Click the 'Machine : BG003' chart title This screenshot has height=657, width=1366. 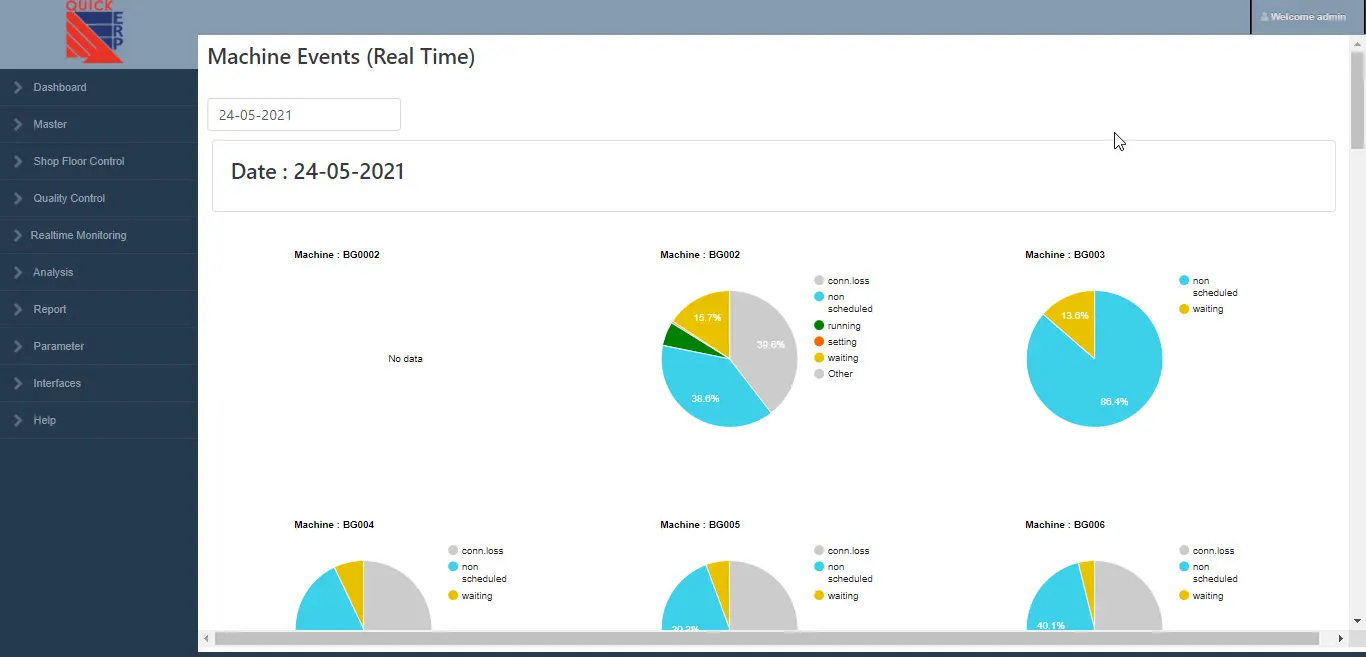click(1065, 255)
